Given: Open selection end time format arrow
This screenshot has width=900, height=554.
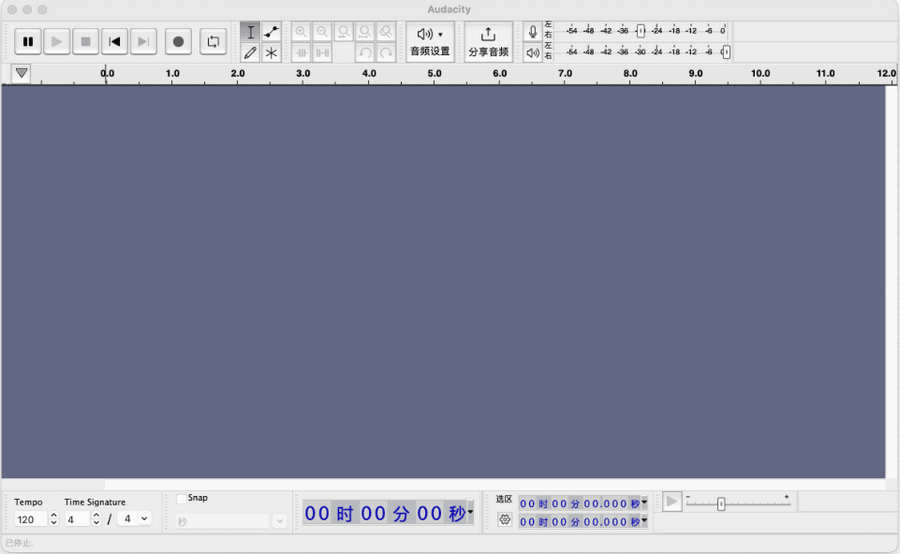Looking at the screenshot, I should pyautogui.click(x=644, y=521).
